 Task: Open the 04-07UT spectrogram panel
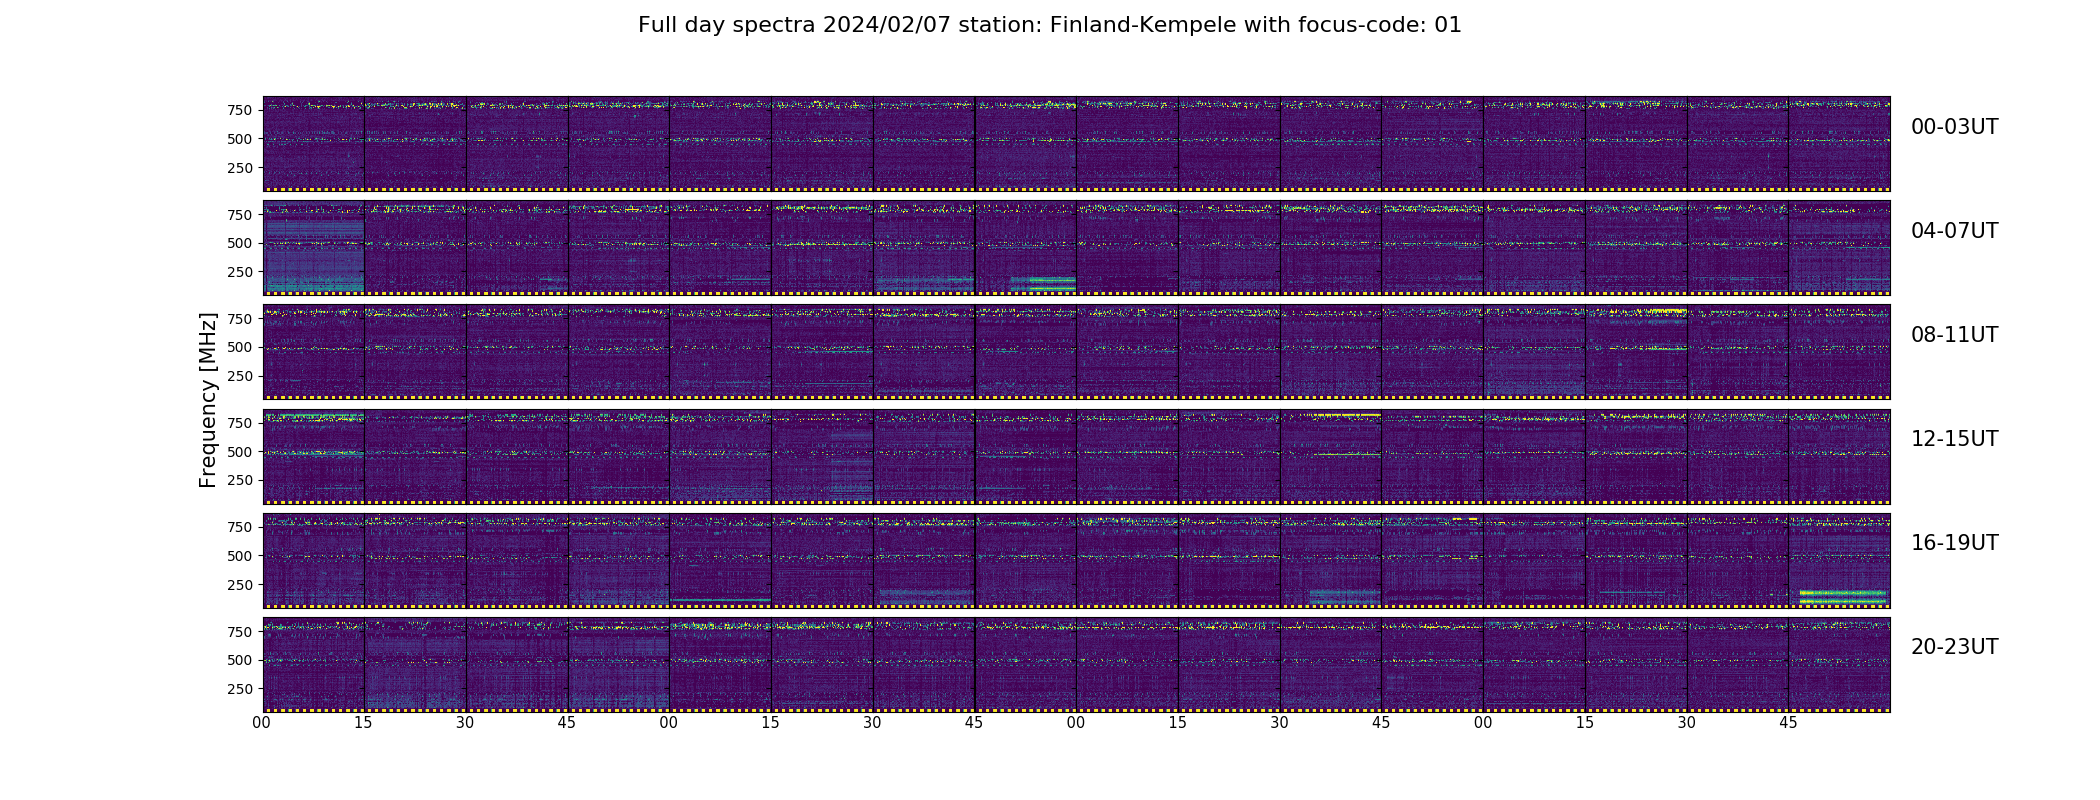pyautogui.click(x=1076, y=248)
